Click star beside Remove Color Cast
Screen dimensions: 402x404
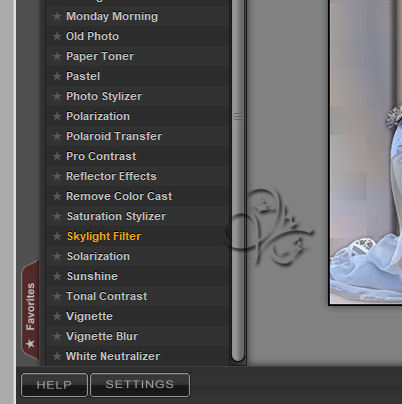[57, 196]
